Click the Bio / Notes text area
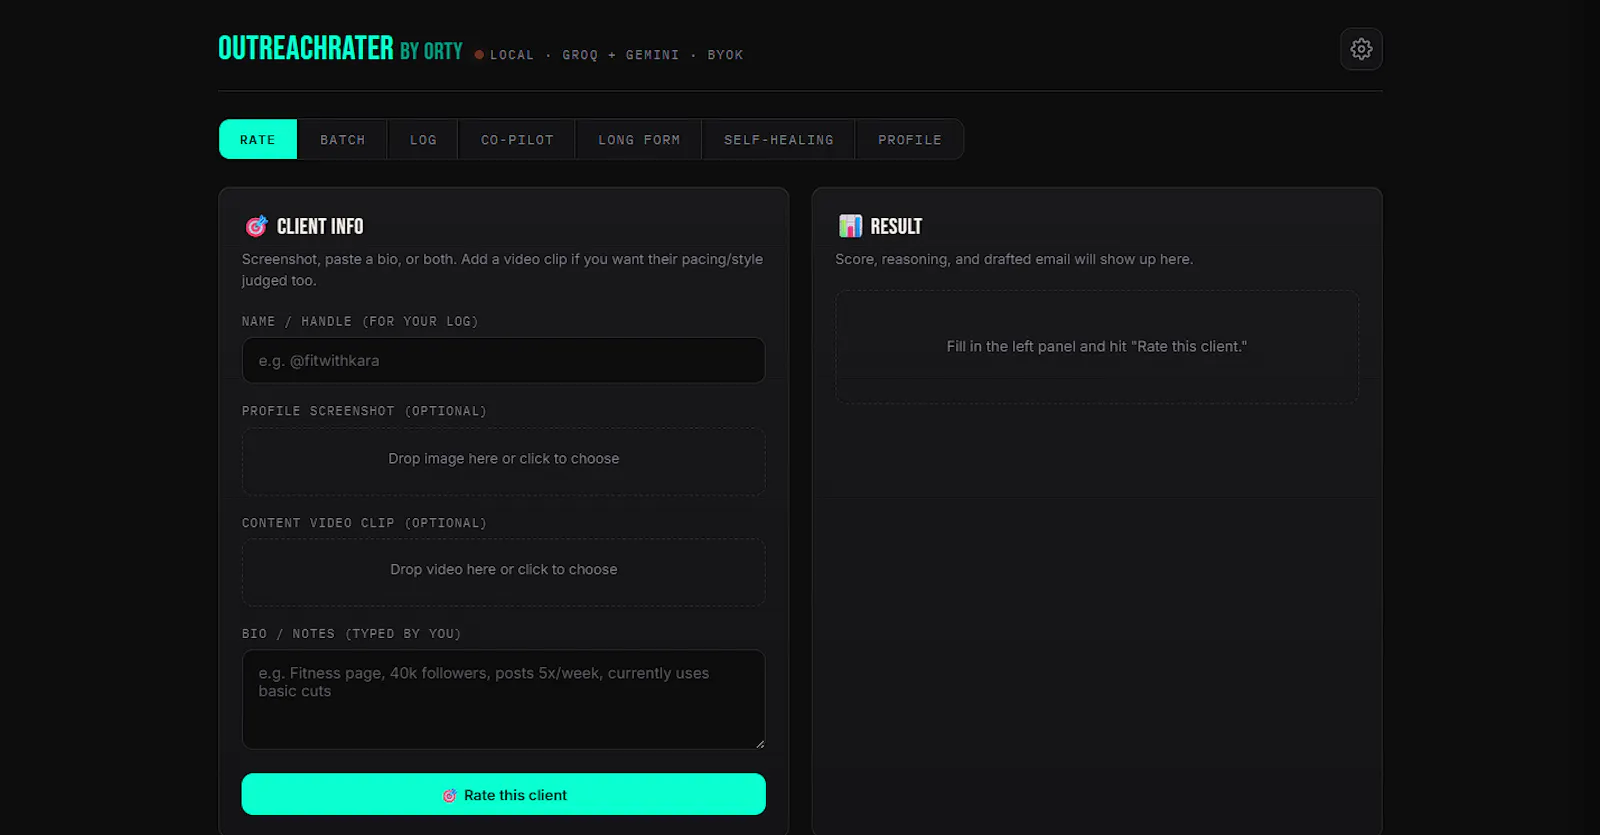The width and height of the screenshot is (1600, 835). [504, 699]
